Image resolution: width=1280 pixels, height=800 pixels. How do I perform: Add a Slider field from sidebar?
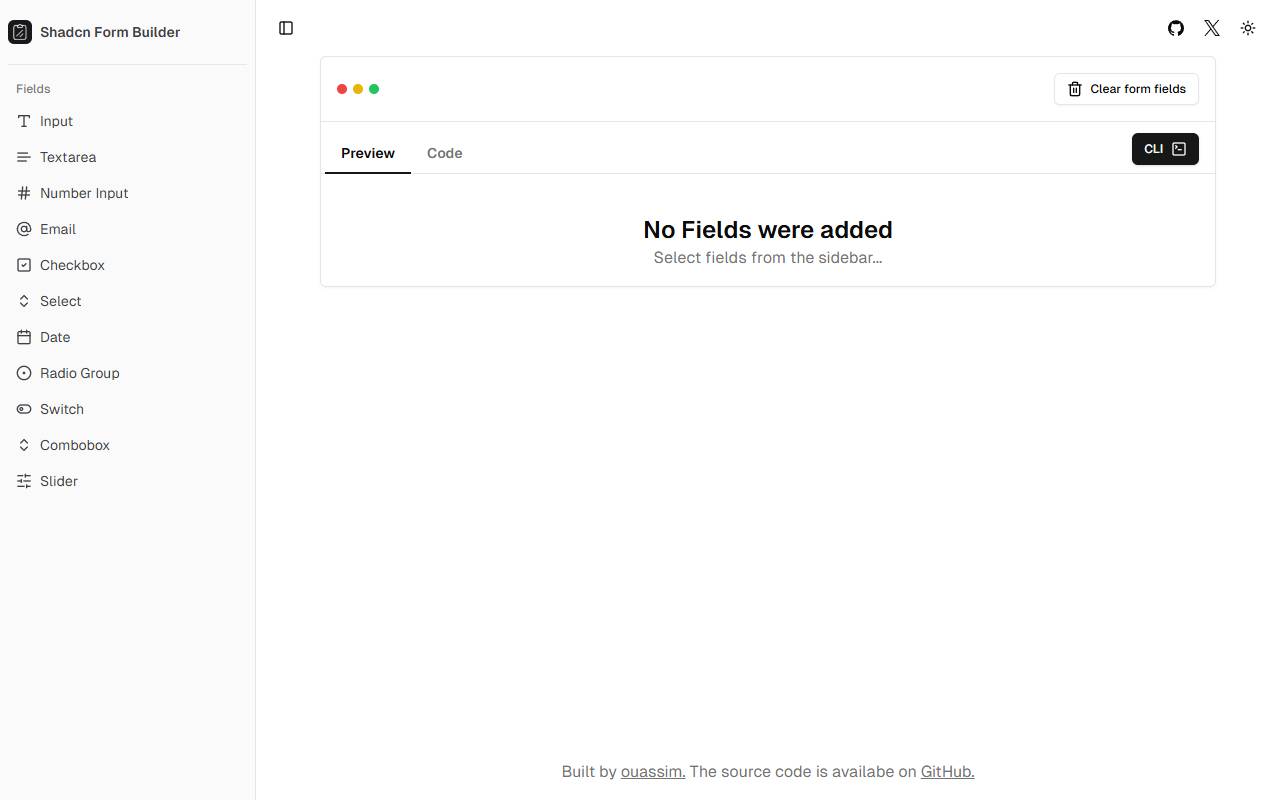pyautogui.click(x=128, y=481)
